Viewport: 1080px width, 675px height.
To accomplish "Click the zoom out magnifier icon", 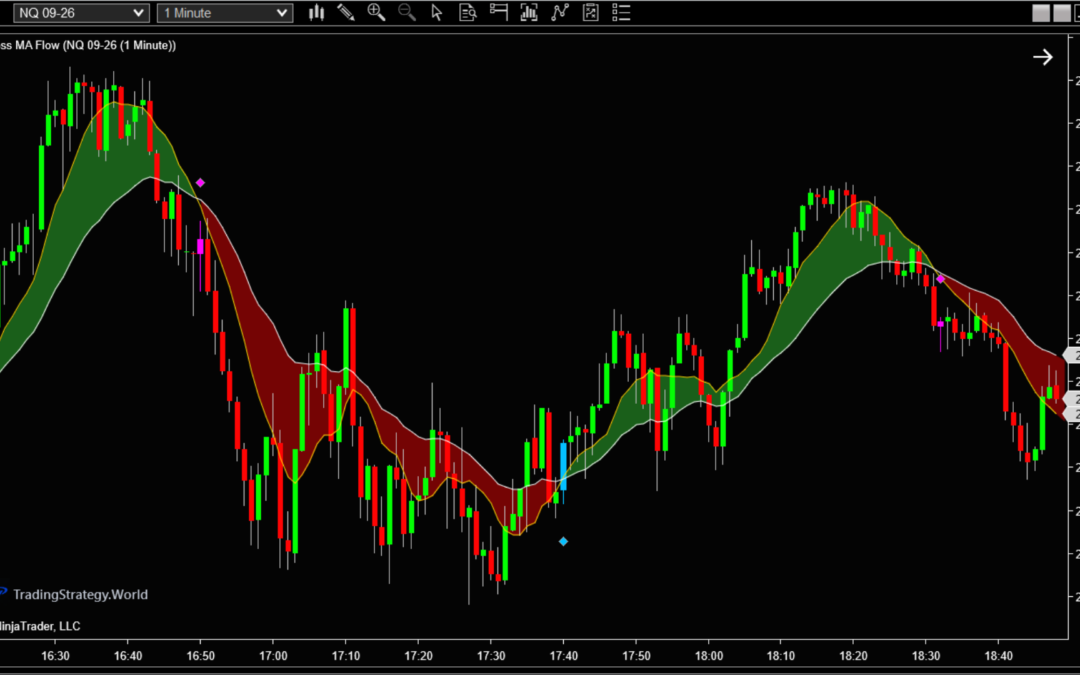I will [406, 12].
